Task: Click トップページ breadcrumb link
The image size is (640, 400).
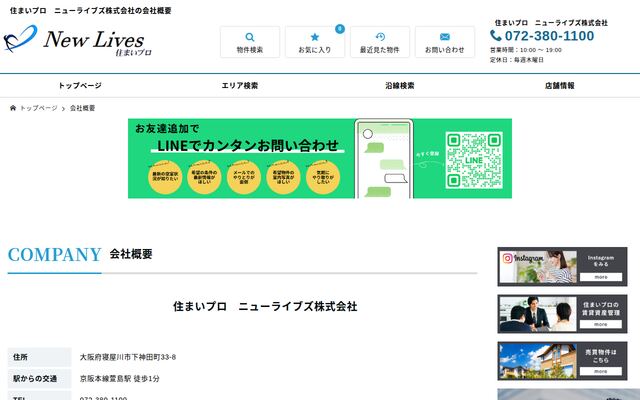Action: click(39, 108)
